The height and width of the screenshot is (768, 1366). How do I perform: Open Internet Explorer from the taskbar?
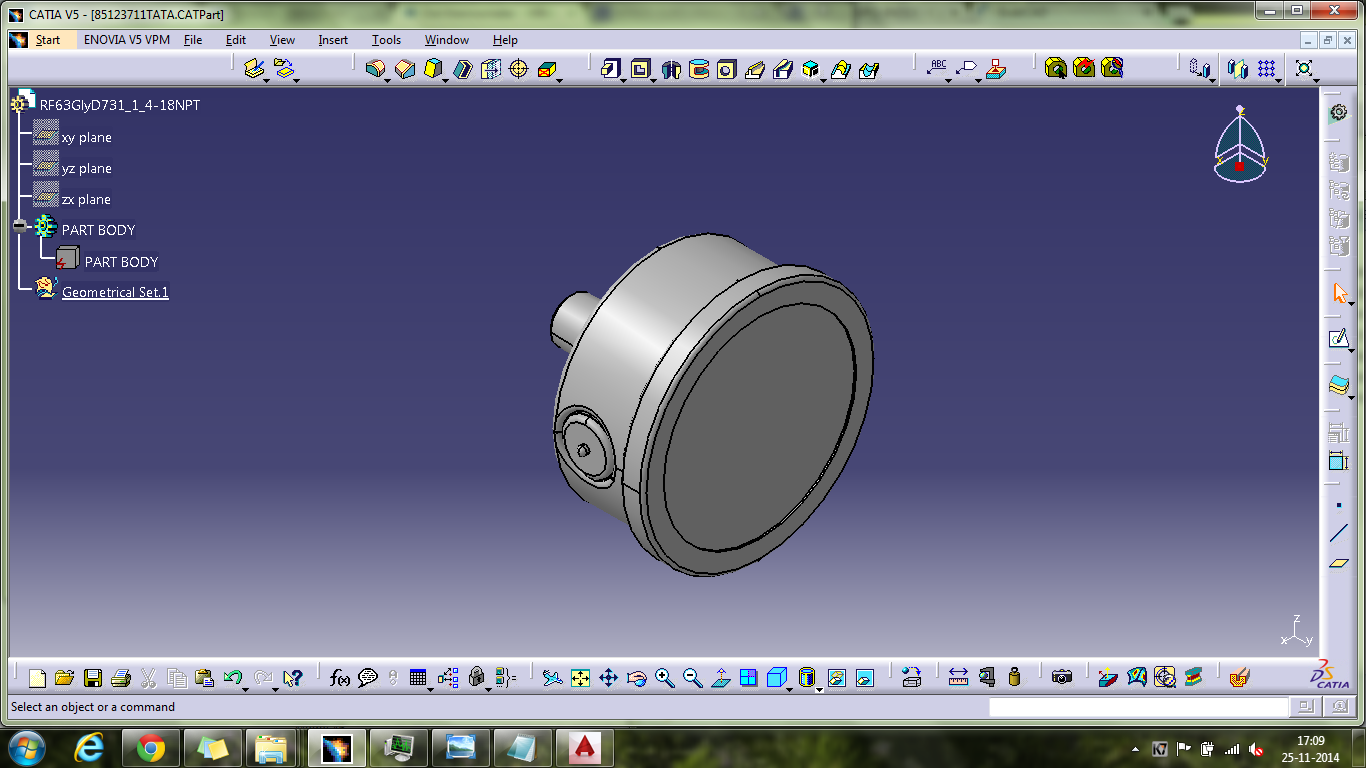pyautogui.click(x=89, y=747)
